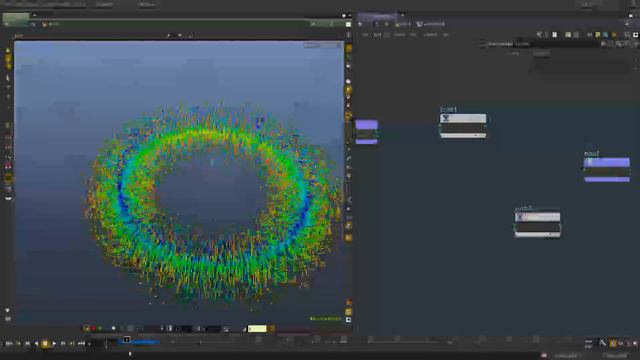
Task: Click the yellow highlighted field below viewport
Action: [x=257, y=329]
